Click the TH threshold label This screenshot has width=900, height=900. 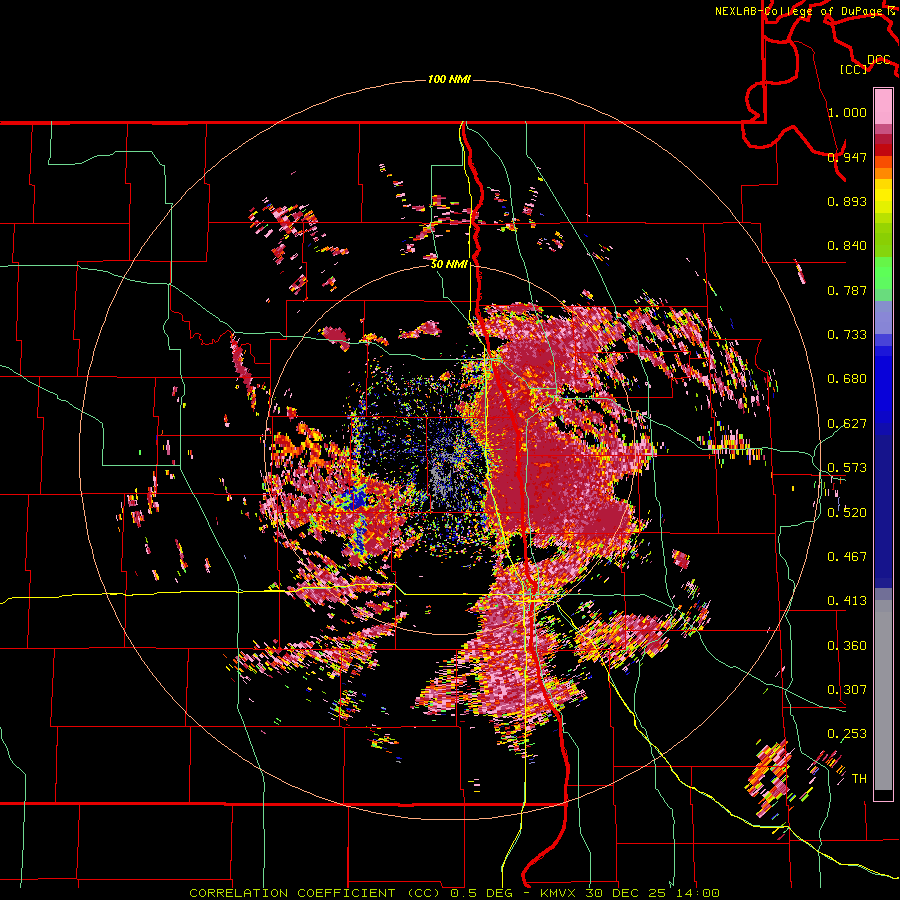[859, 778]
